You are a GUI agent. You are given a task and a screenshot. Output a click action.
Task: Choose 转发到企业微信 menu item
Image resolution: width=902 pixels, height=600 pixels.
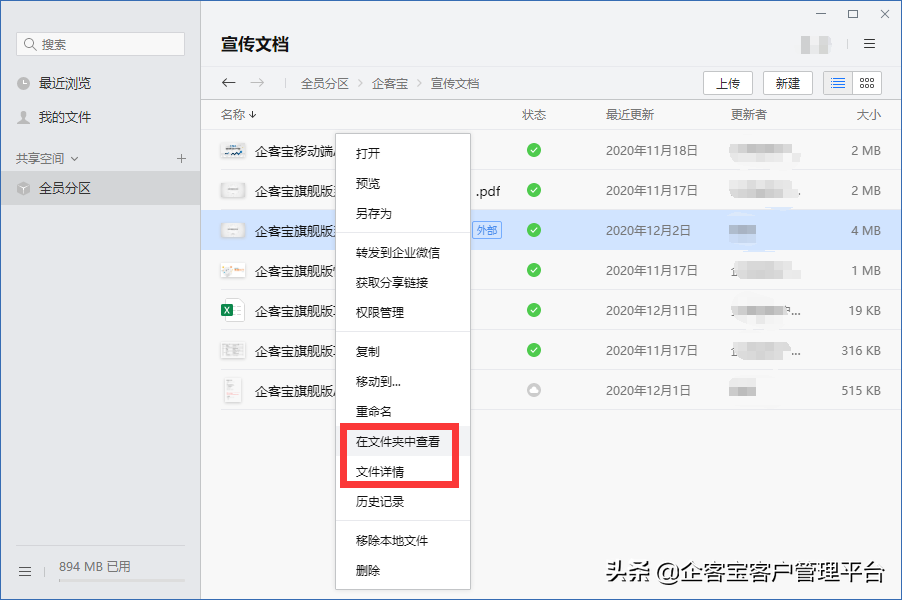(403, 253)
